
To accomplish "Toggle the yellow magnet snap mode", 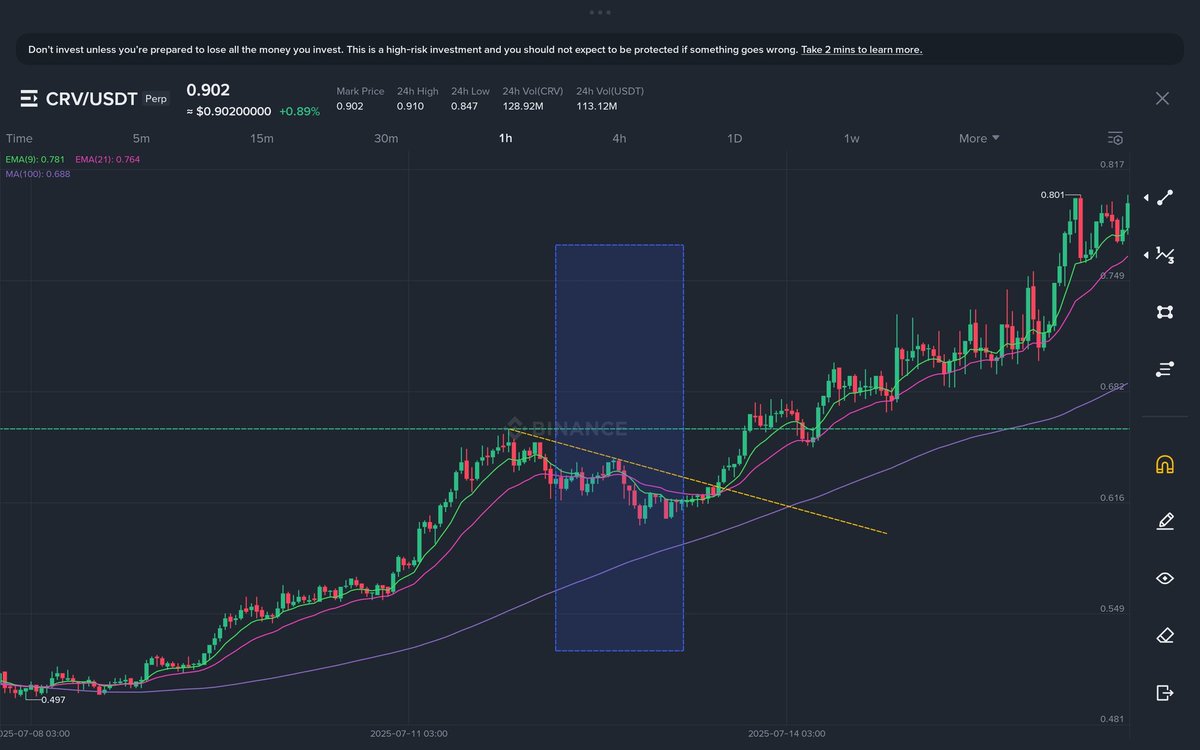I will coord(1165,464).
